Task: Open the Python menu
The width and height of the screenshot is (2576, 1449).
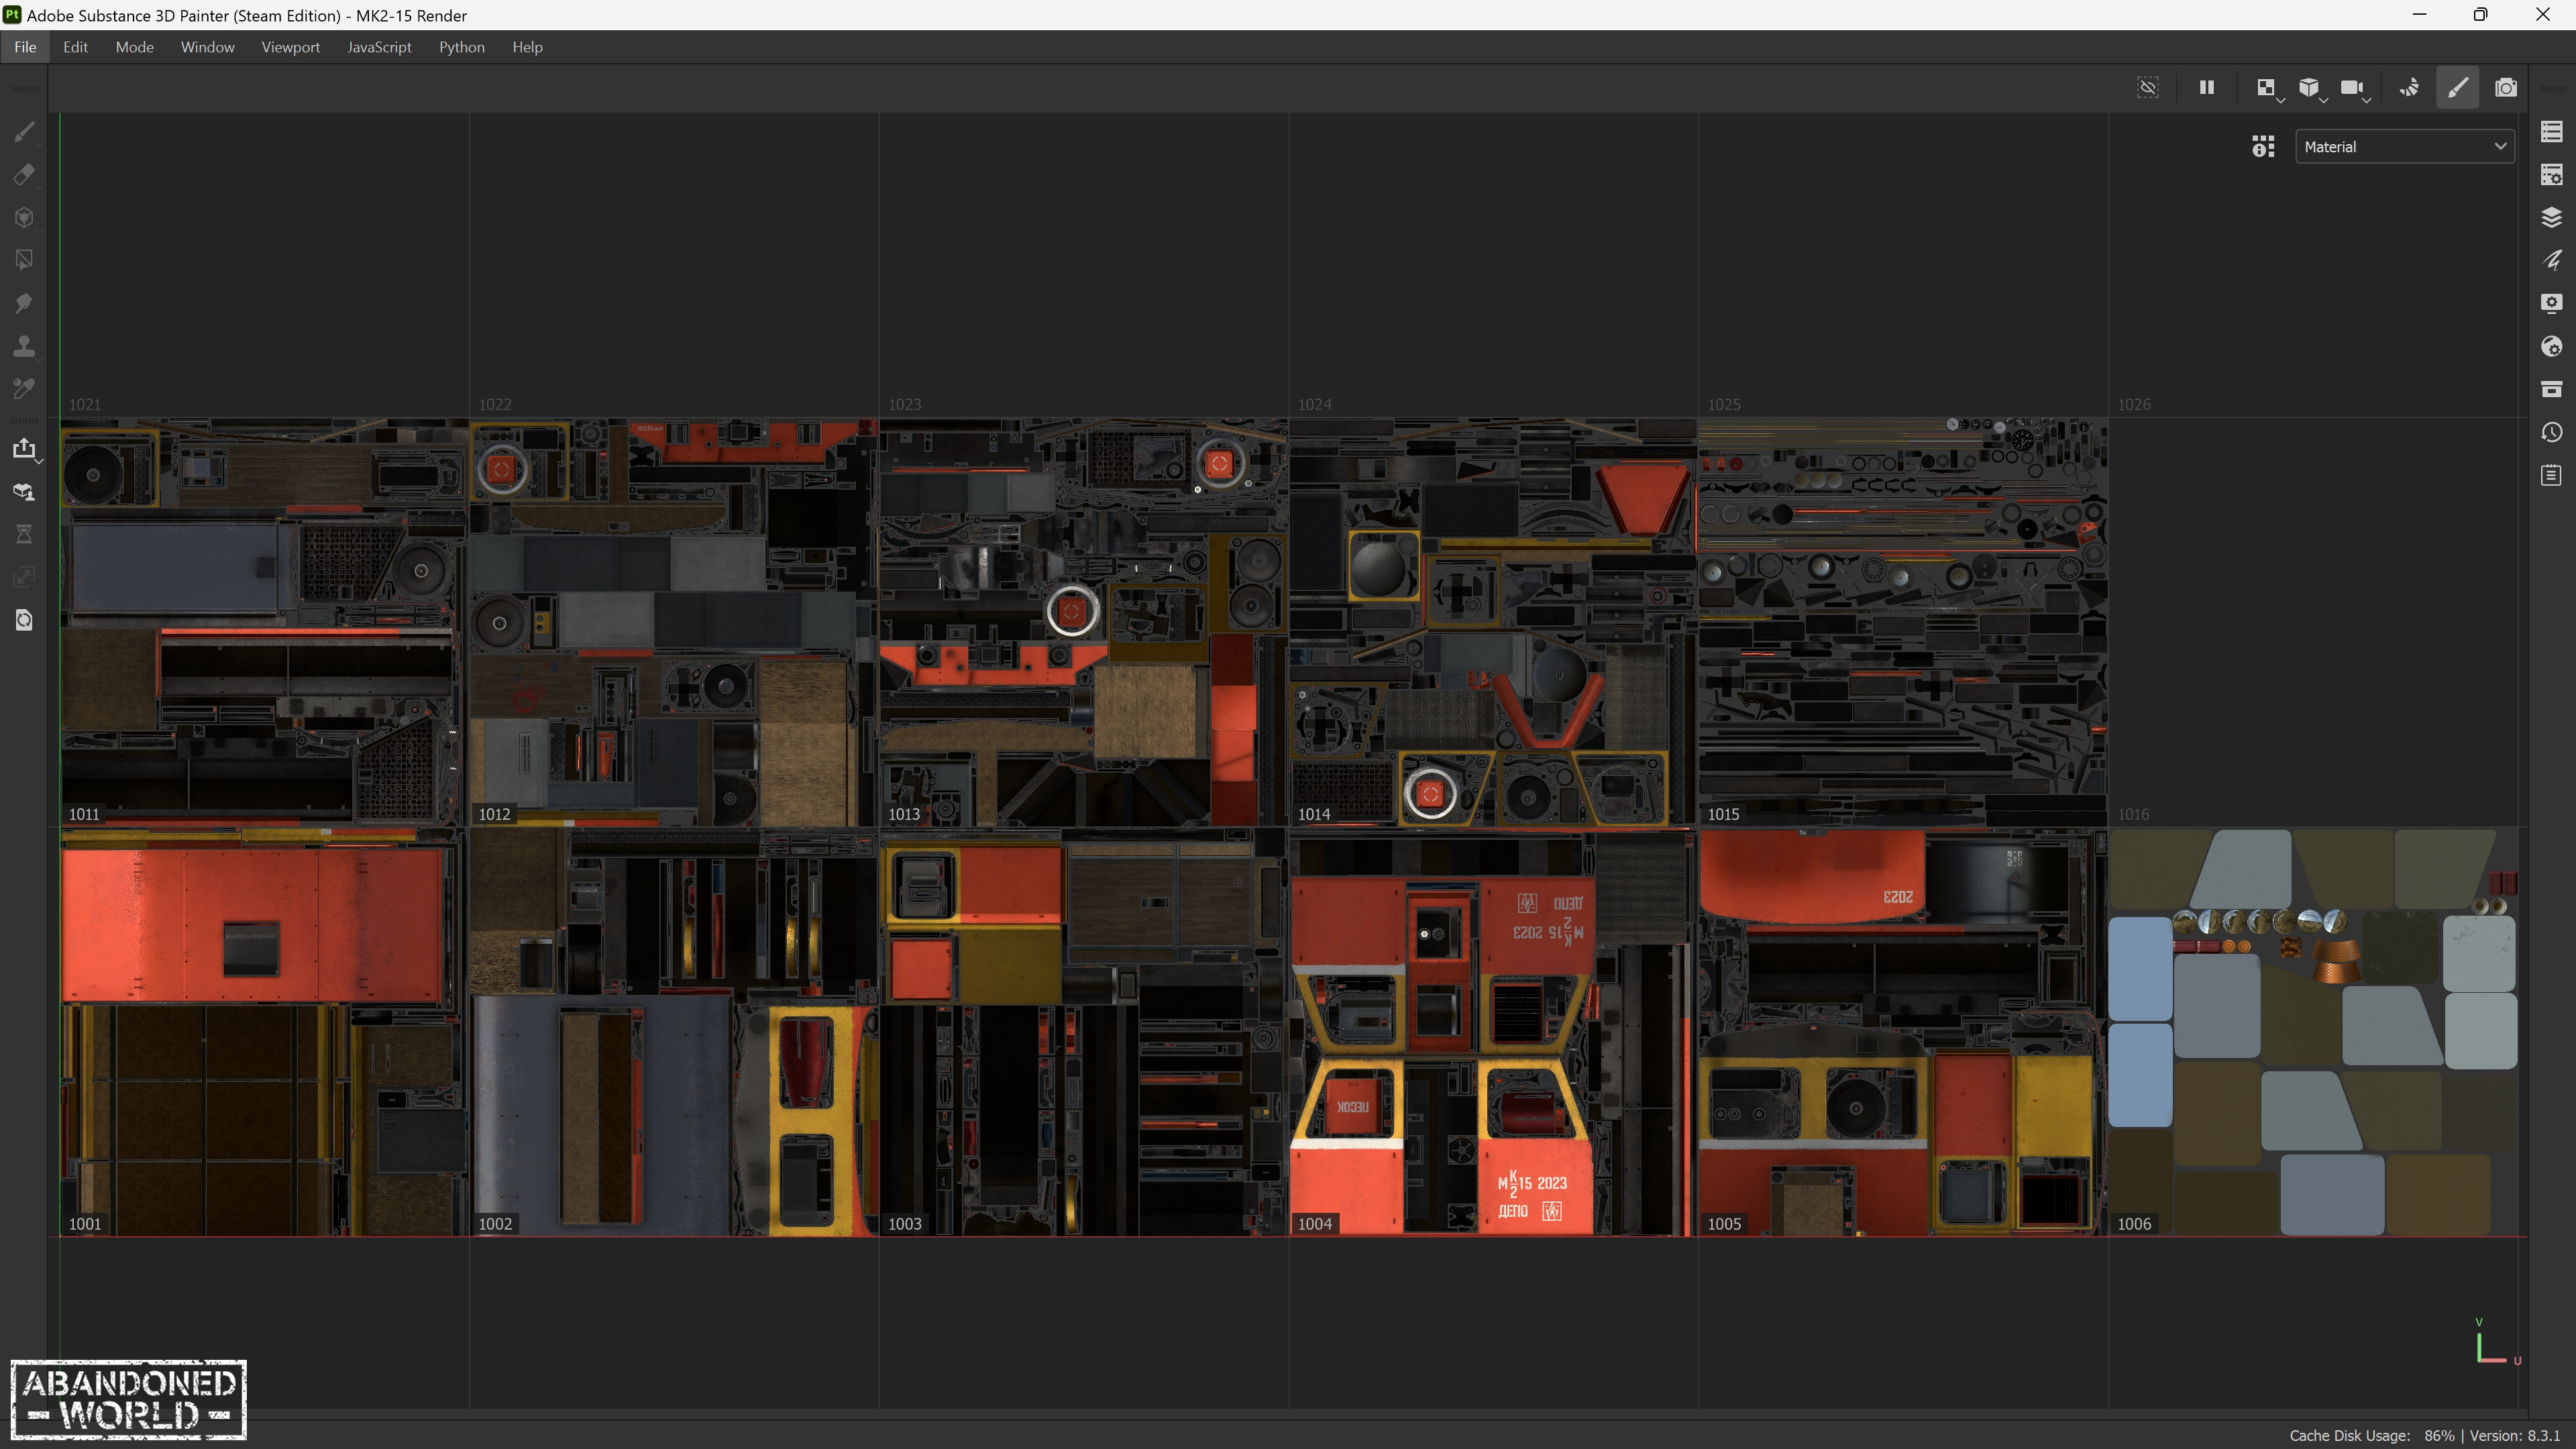Action: click(461, 47)
